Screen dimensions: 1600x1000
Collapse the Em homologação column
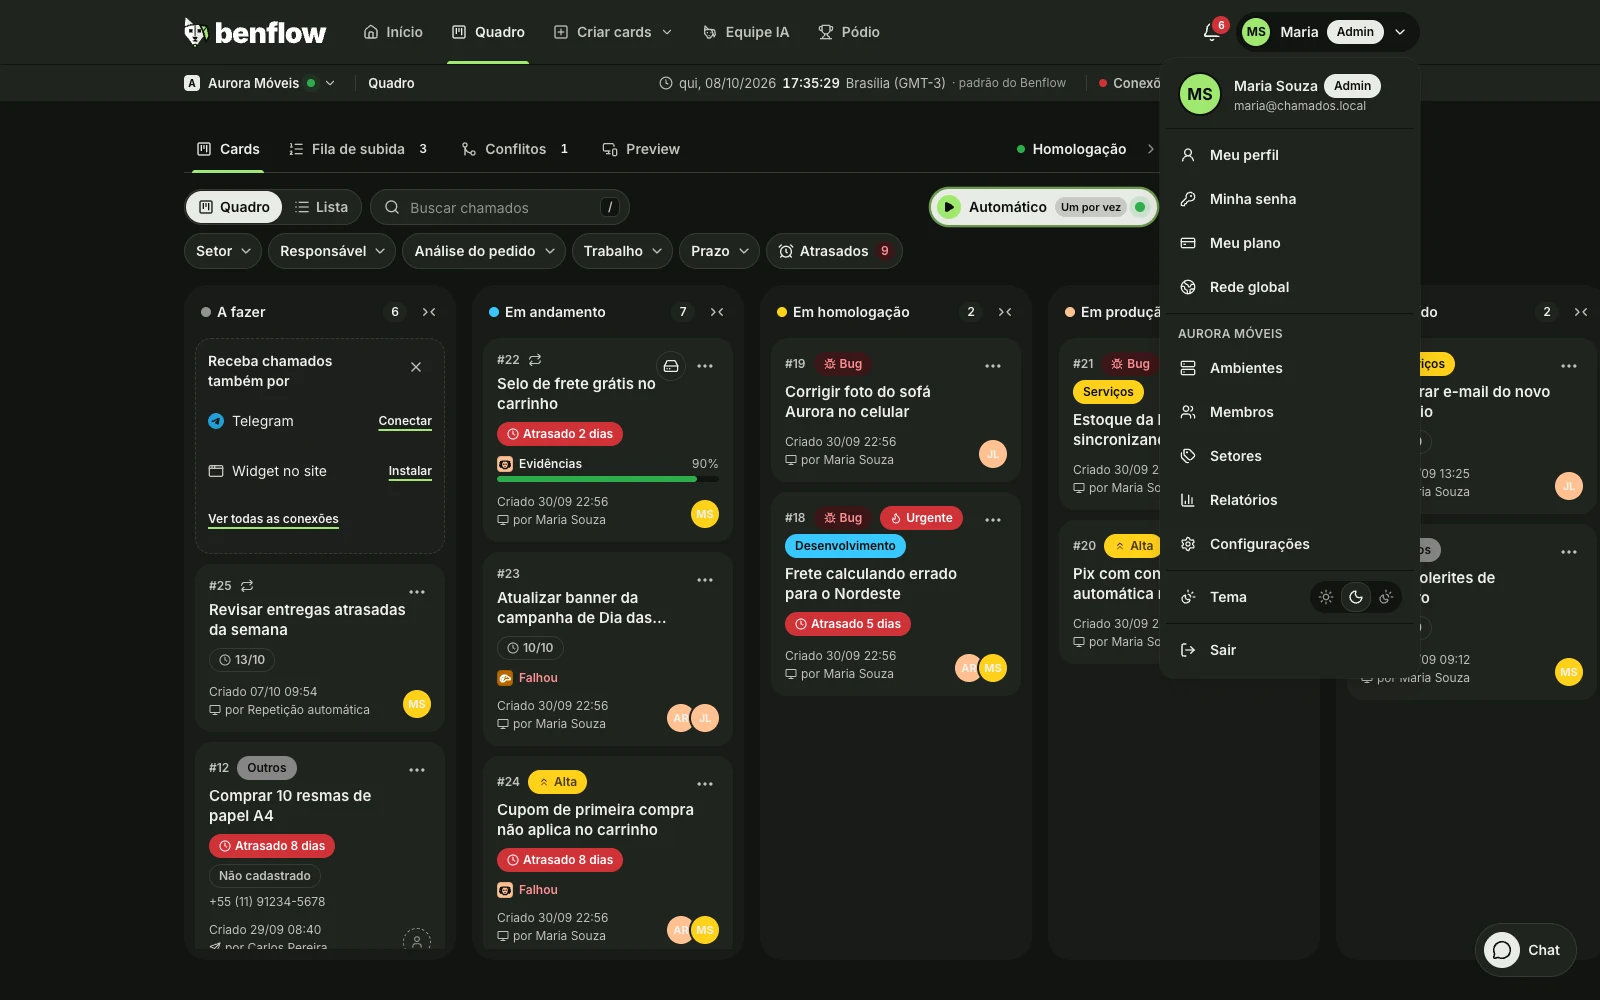[x=1005, y=312]
